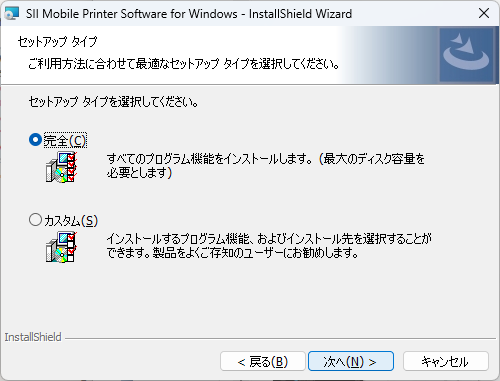The height and width of the screenshot is (381, 500).
Task: Go back with the 戻る(B) button
Action: tap(263, 361)
